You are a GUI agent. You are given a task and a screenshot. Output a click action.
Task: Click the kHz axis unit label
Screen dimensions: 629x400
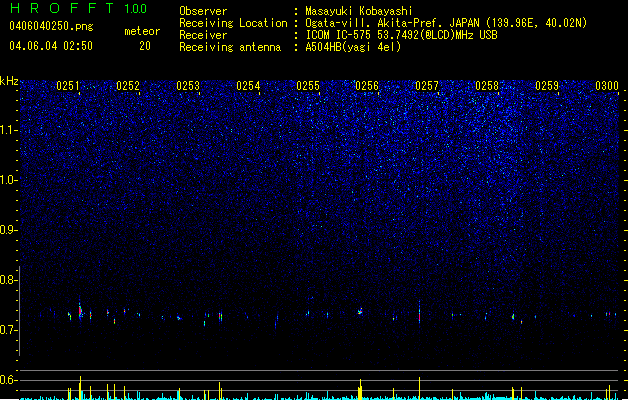click(9, 81)
